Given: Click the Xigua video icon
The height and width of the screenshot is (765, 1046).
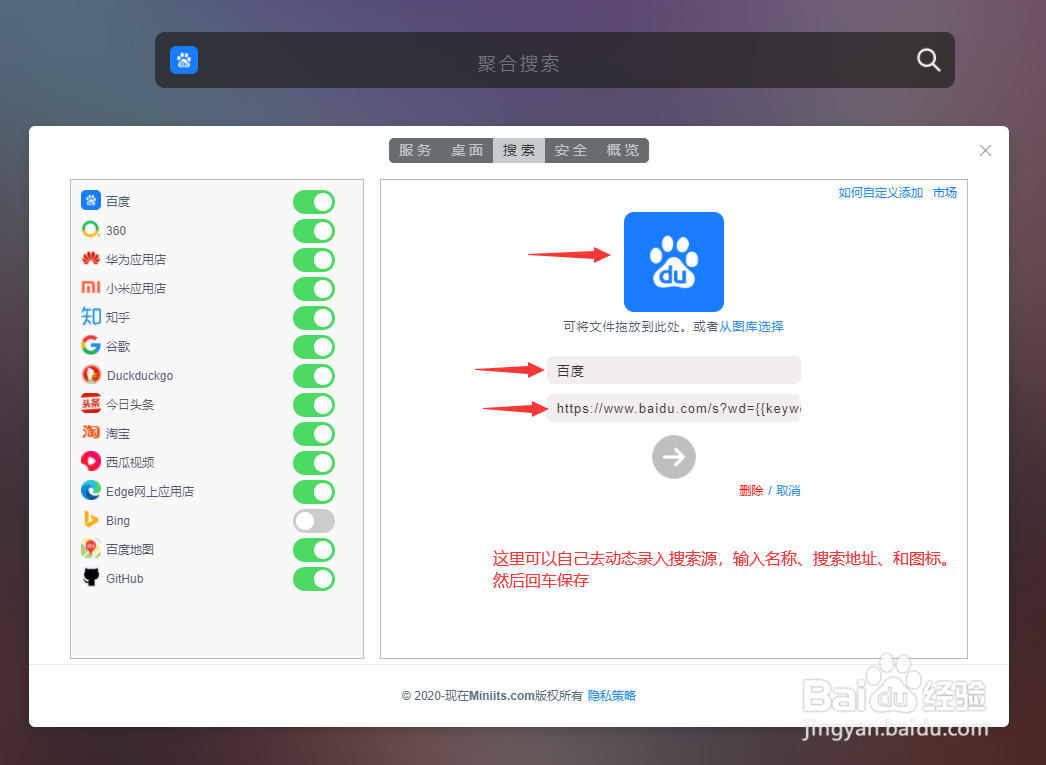Looking at the screenshot, I should tap(91, 462).
